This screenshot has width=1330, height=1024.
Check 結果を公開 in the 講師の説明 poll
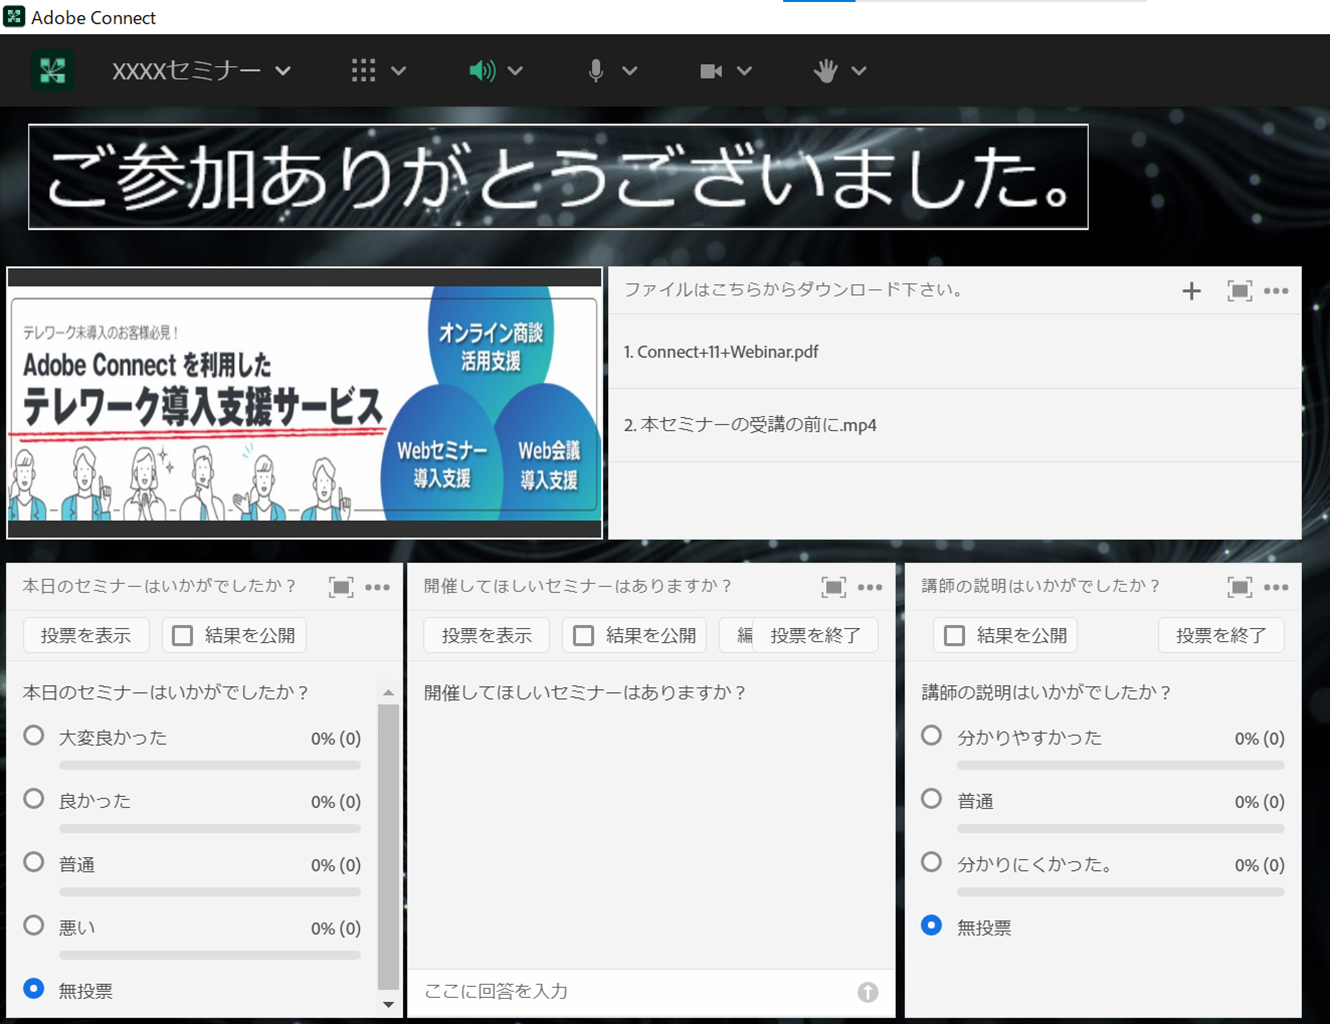pos(954,636)
